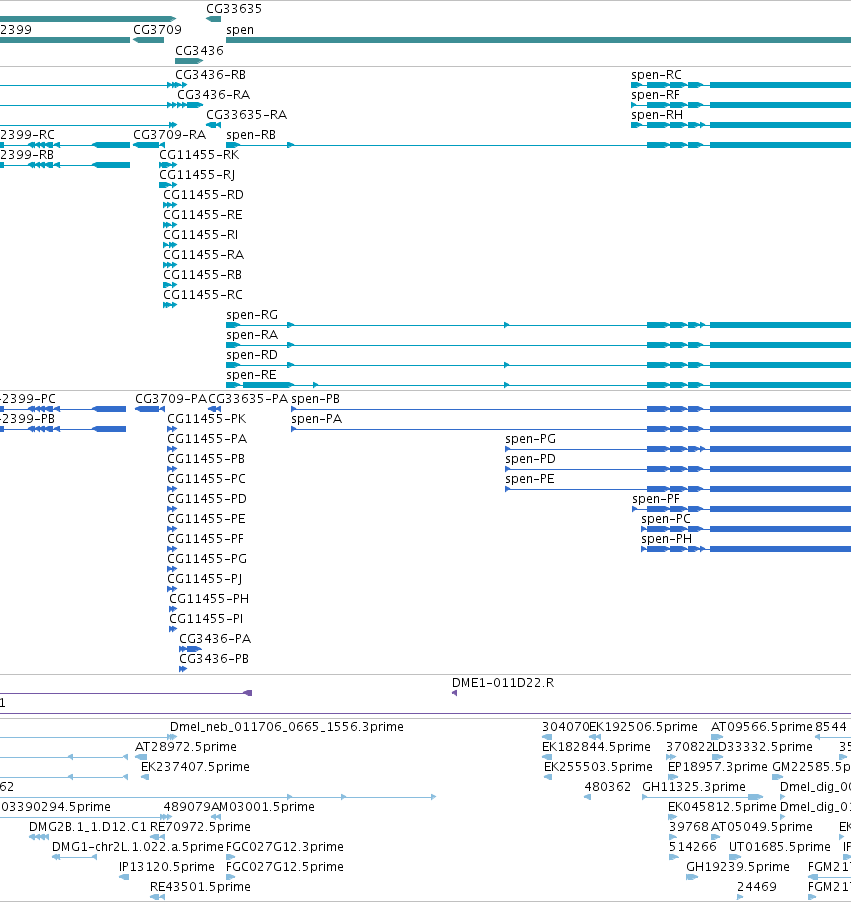Click the AM03001.5prime EST label

[x=263, y=807]
